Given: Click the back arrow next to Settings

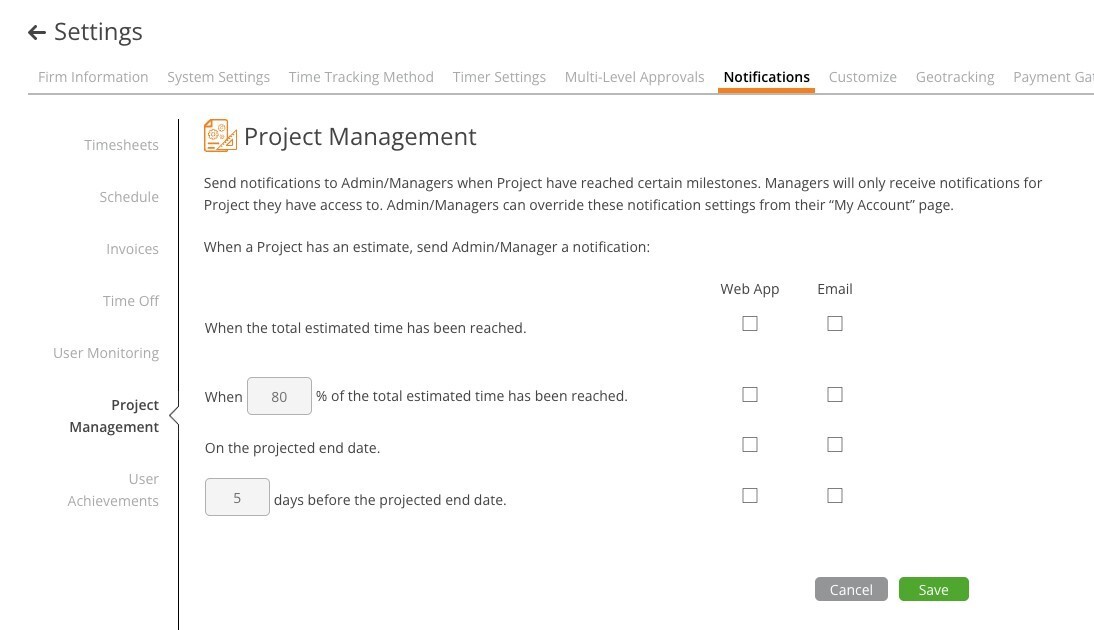Looking at the screenshot, I should [x=37, y=32].
